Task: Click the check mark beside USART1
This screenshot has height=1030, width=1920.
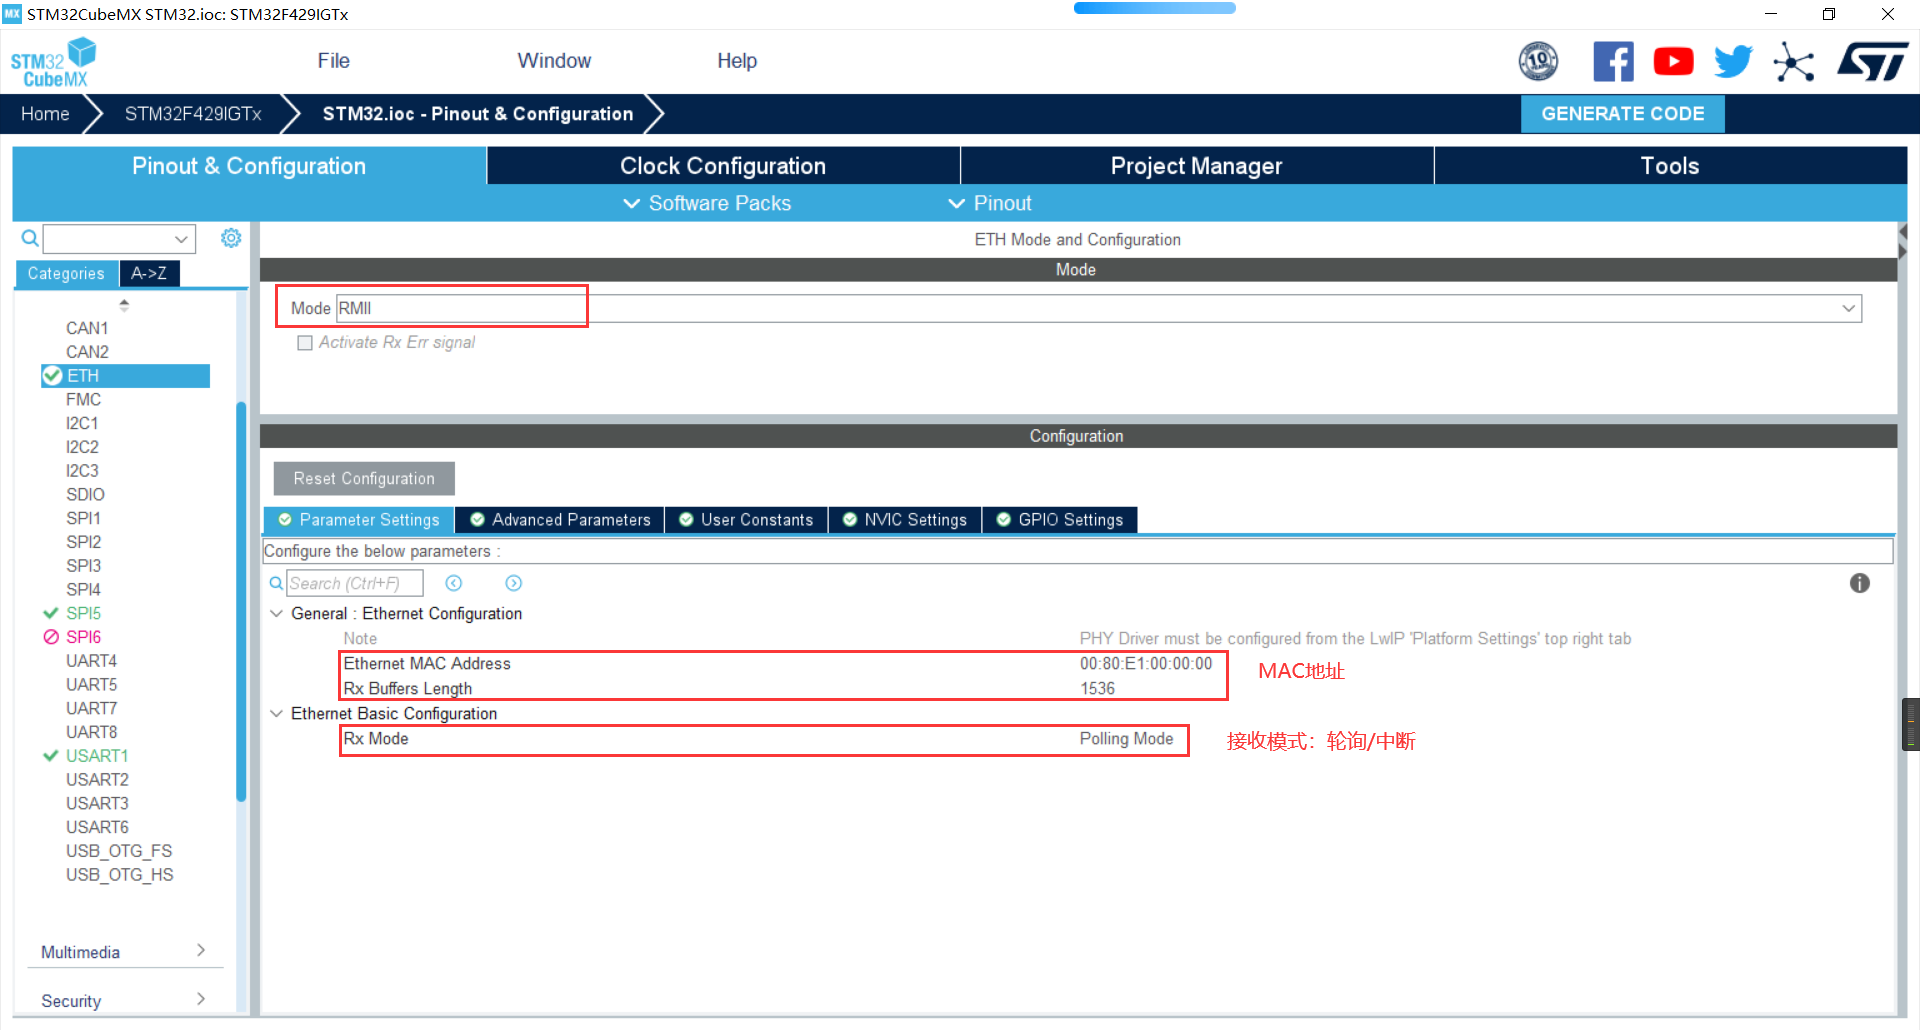Action: click(x=51, y=756)
